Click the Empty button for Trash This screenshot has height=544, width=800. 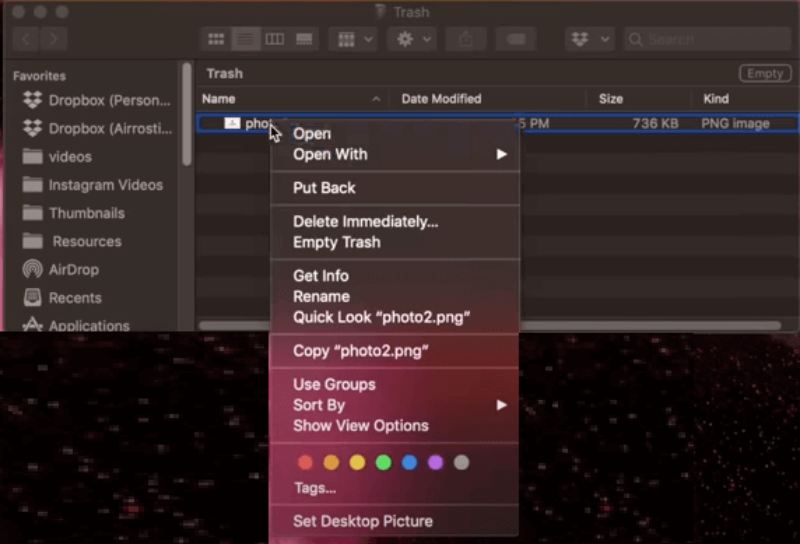point(764,74)
